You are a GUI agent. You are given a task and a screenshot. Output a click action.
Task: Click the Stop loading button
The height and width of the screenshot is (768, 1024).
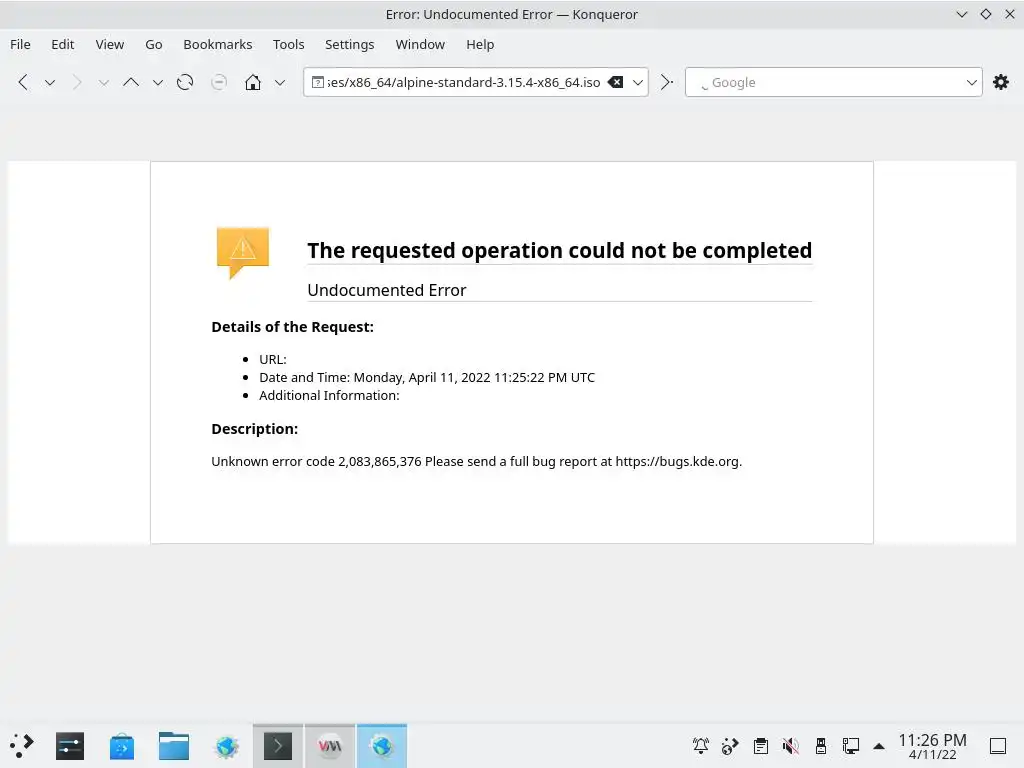(219, 82)
